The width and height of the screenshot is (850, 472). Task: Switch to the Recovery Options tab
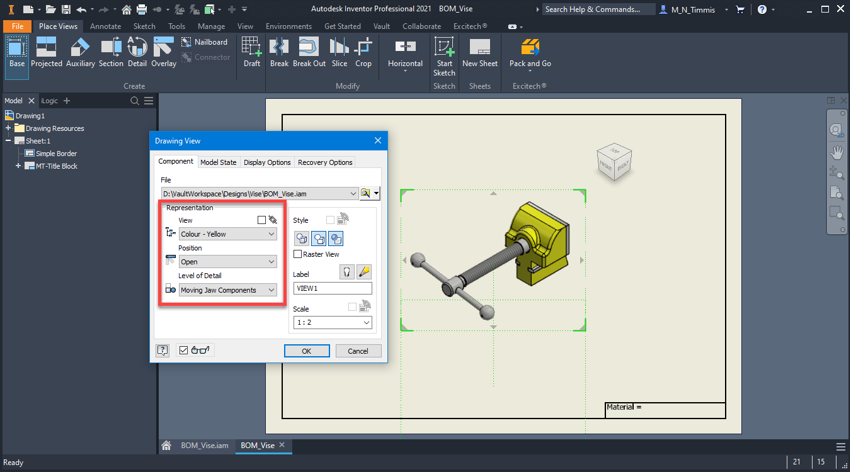[325, 162]
